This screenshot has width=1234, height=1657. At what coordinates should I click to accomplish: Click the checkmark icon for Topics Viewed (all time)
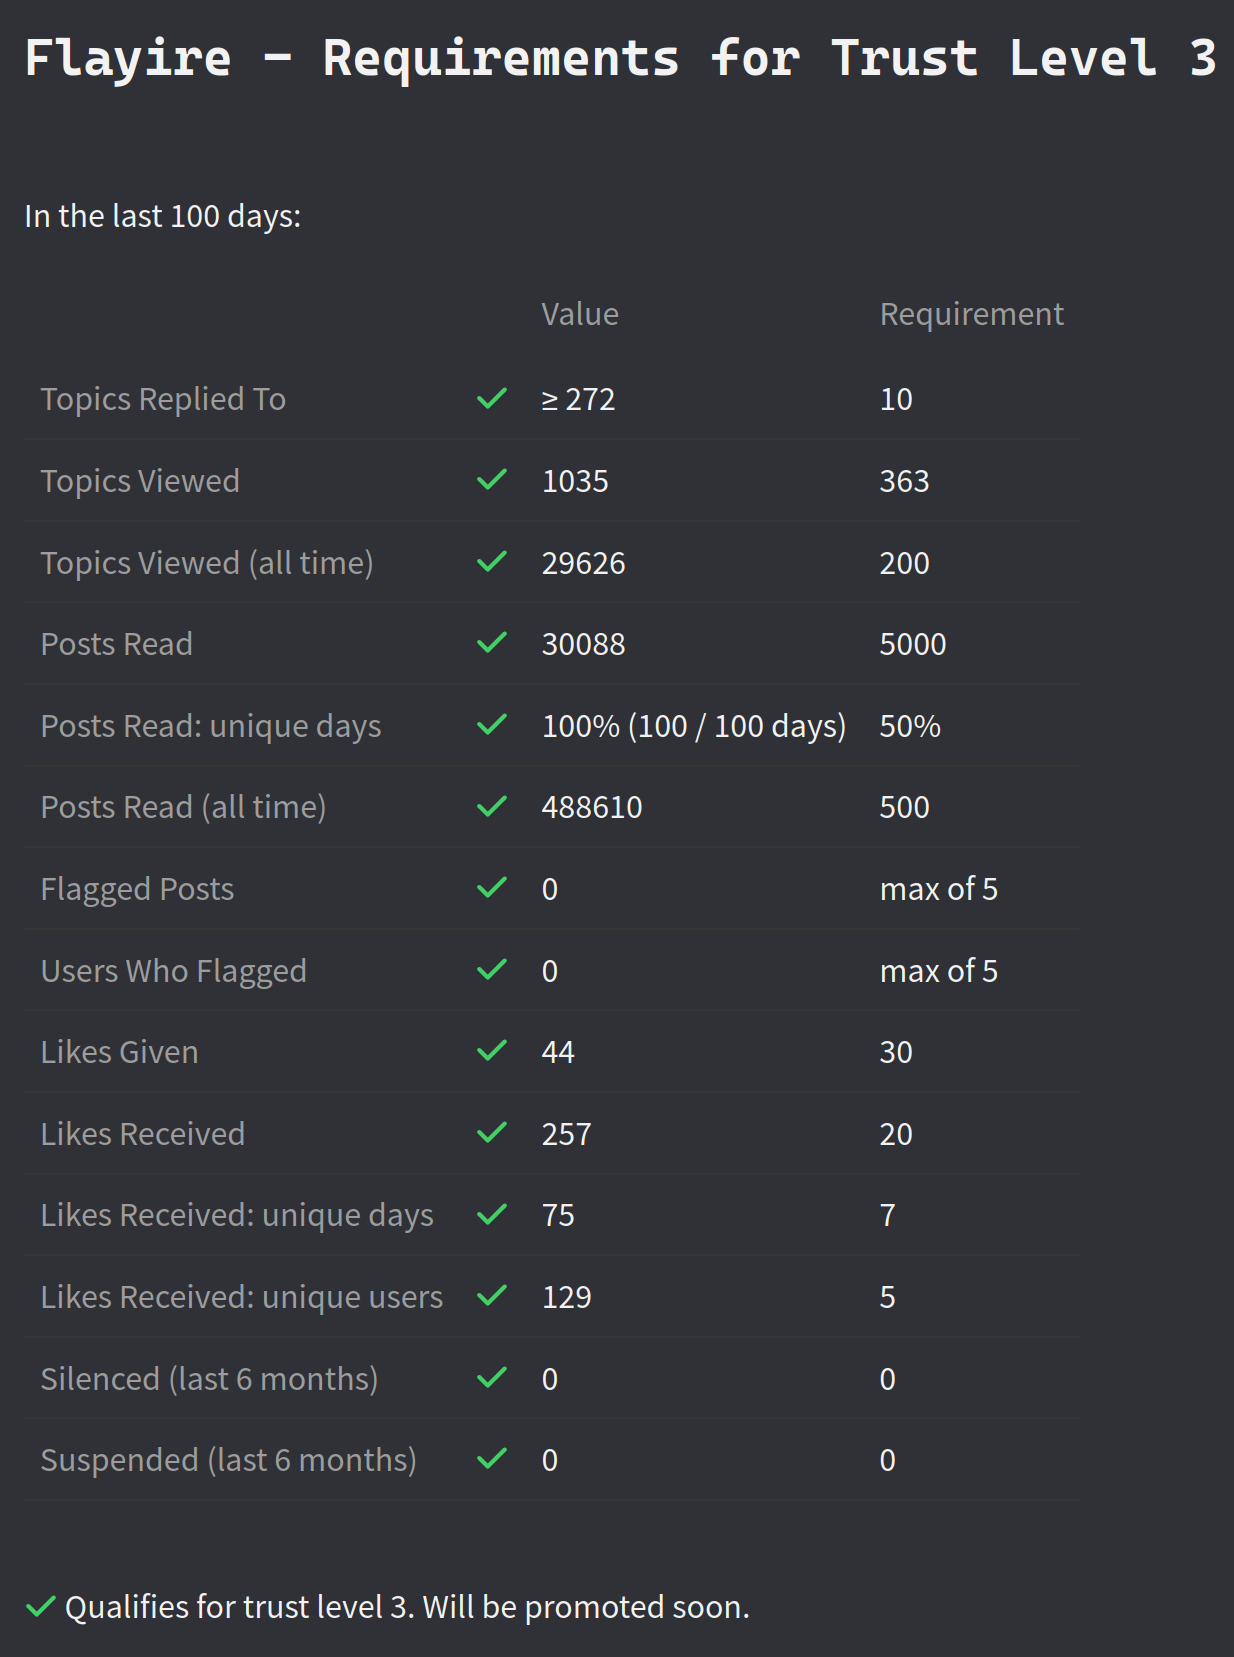[x=492, y=562]
